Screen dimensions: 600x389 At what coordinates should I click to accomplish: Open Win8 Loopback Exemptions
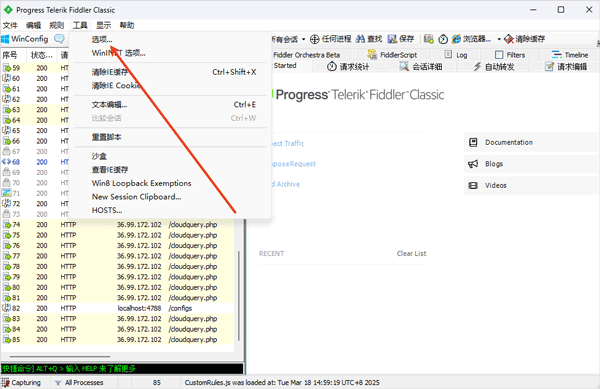(141, 183)
